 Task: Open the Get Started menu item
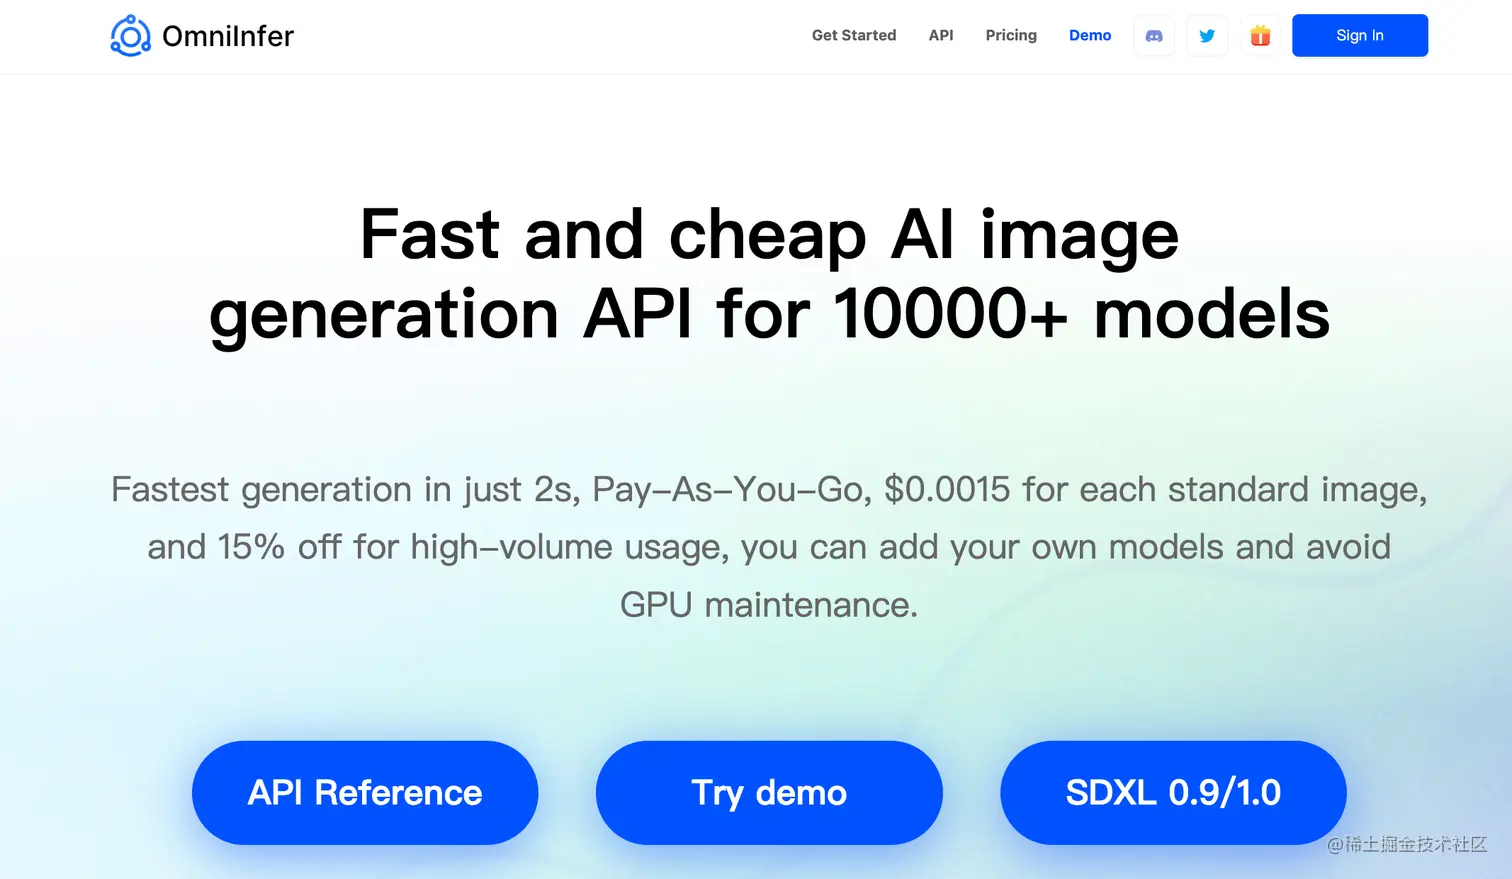[x=854, y=35]
